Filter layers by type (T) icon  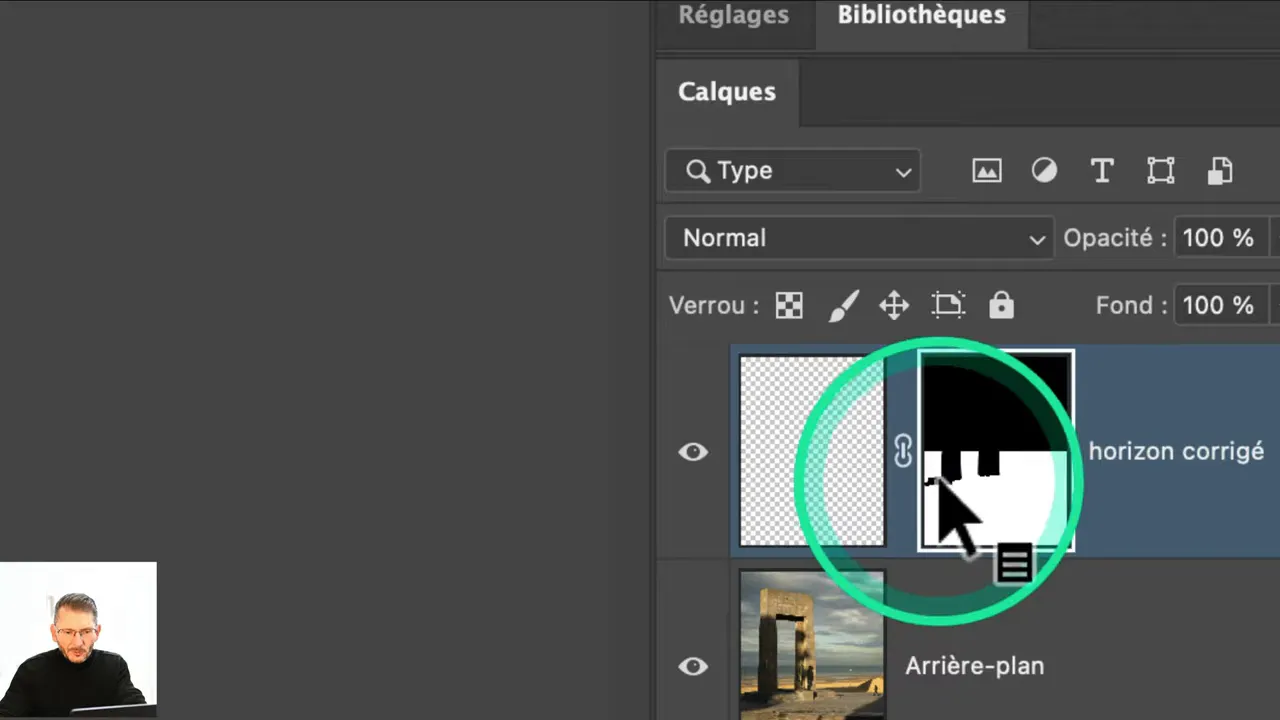[1102, 171]
